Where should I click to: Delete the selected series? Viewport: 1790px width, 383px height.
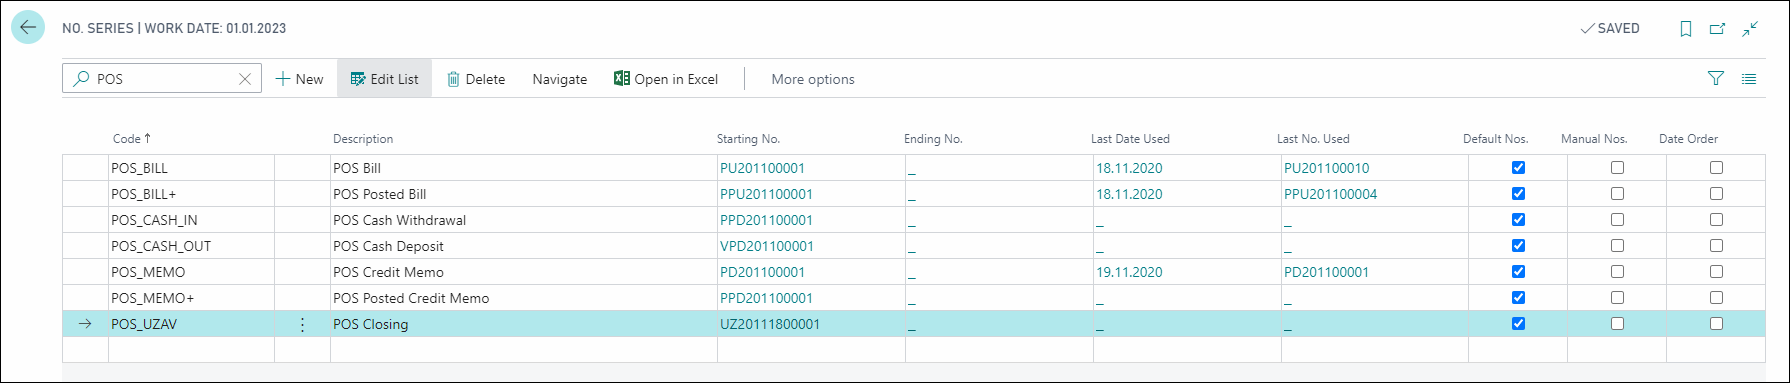click(476, 79)
